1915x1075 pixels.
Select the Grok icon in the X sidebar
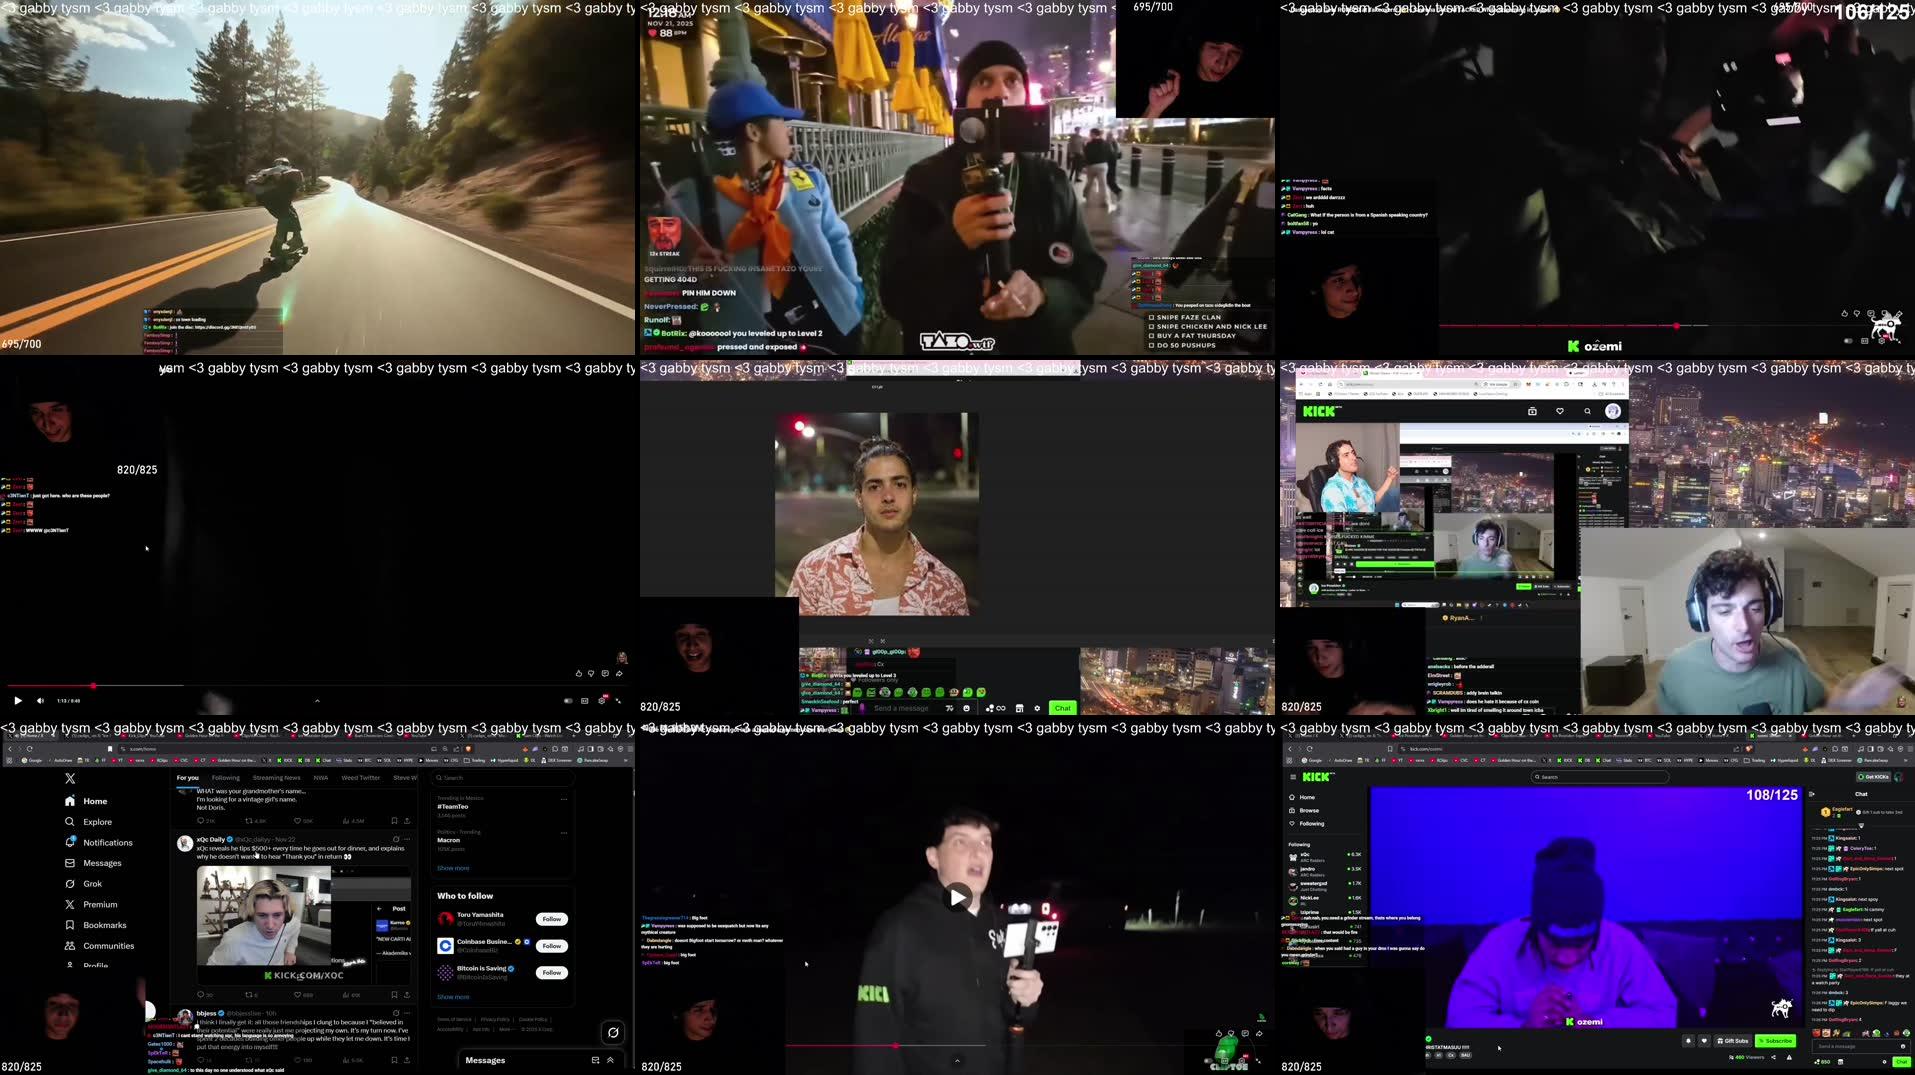pyautogui.click(x=70, y=884)
